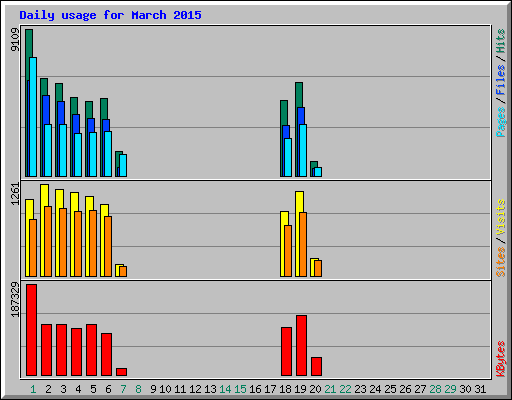
Task: Click the day 9 label on the x-axis
Action: [153, 389]
